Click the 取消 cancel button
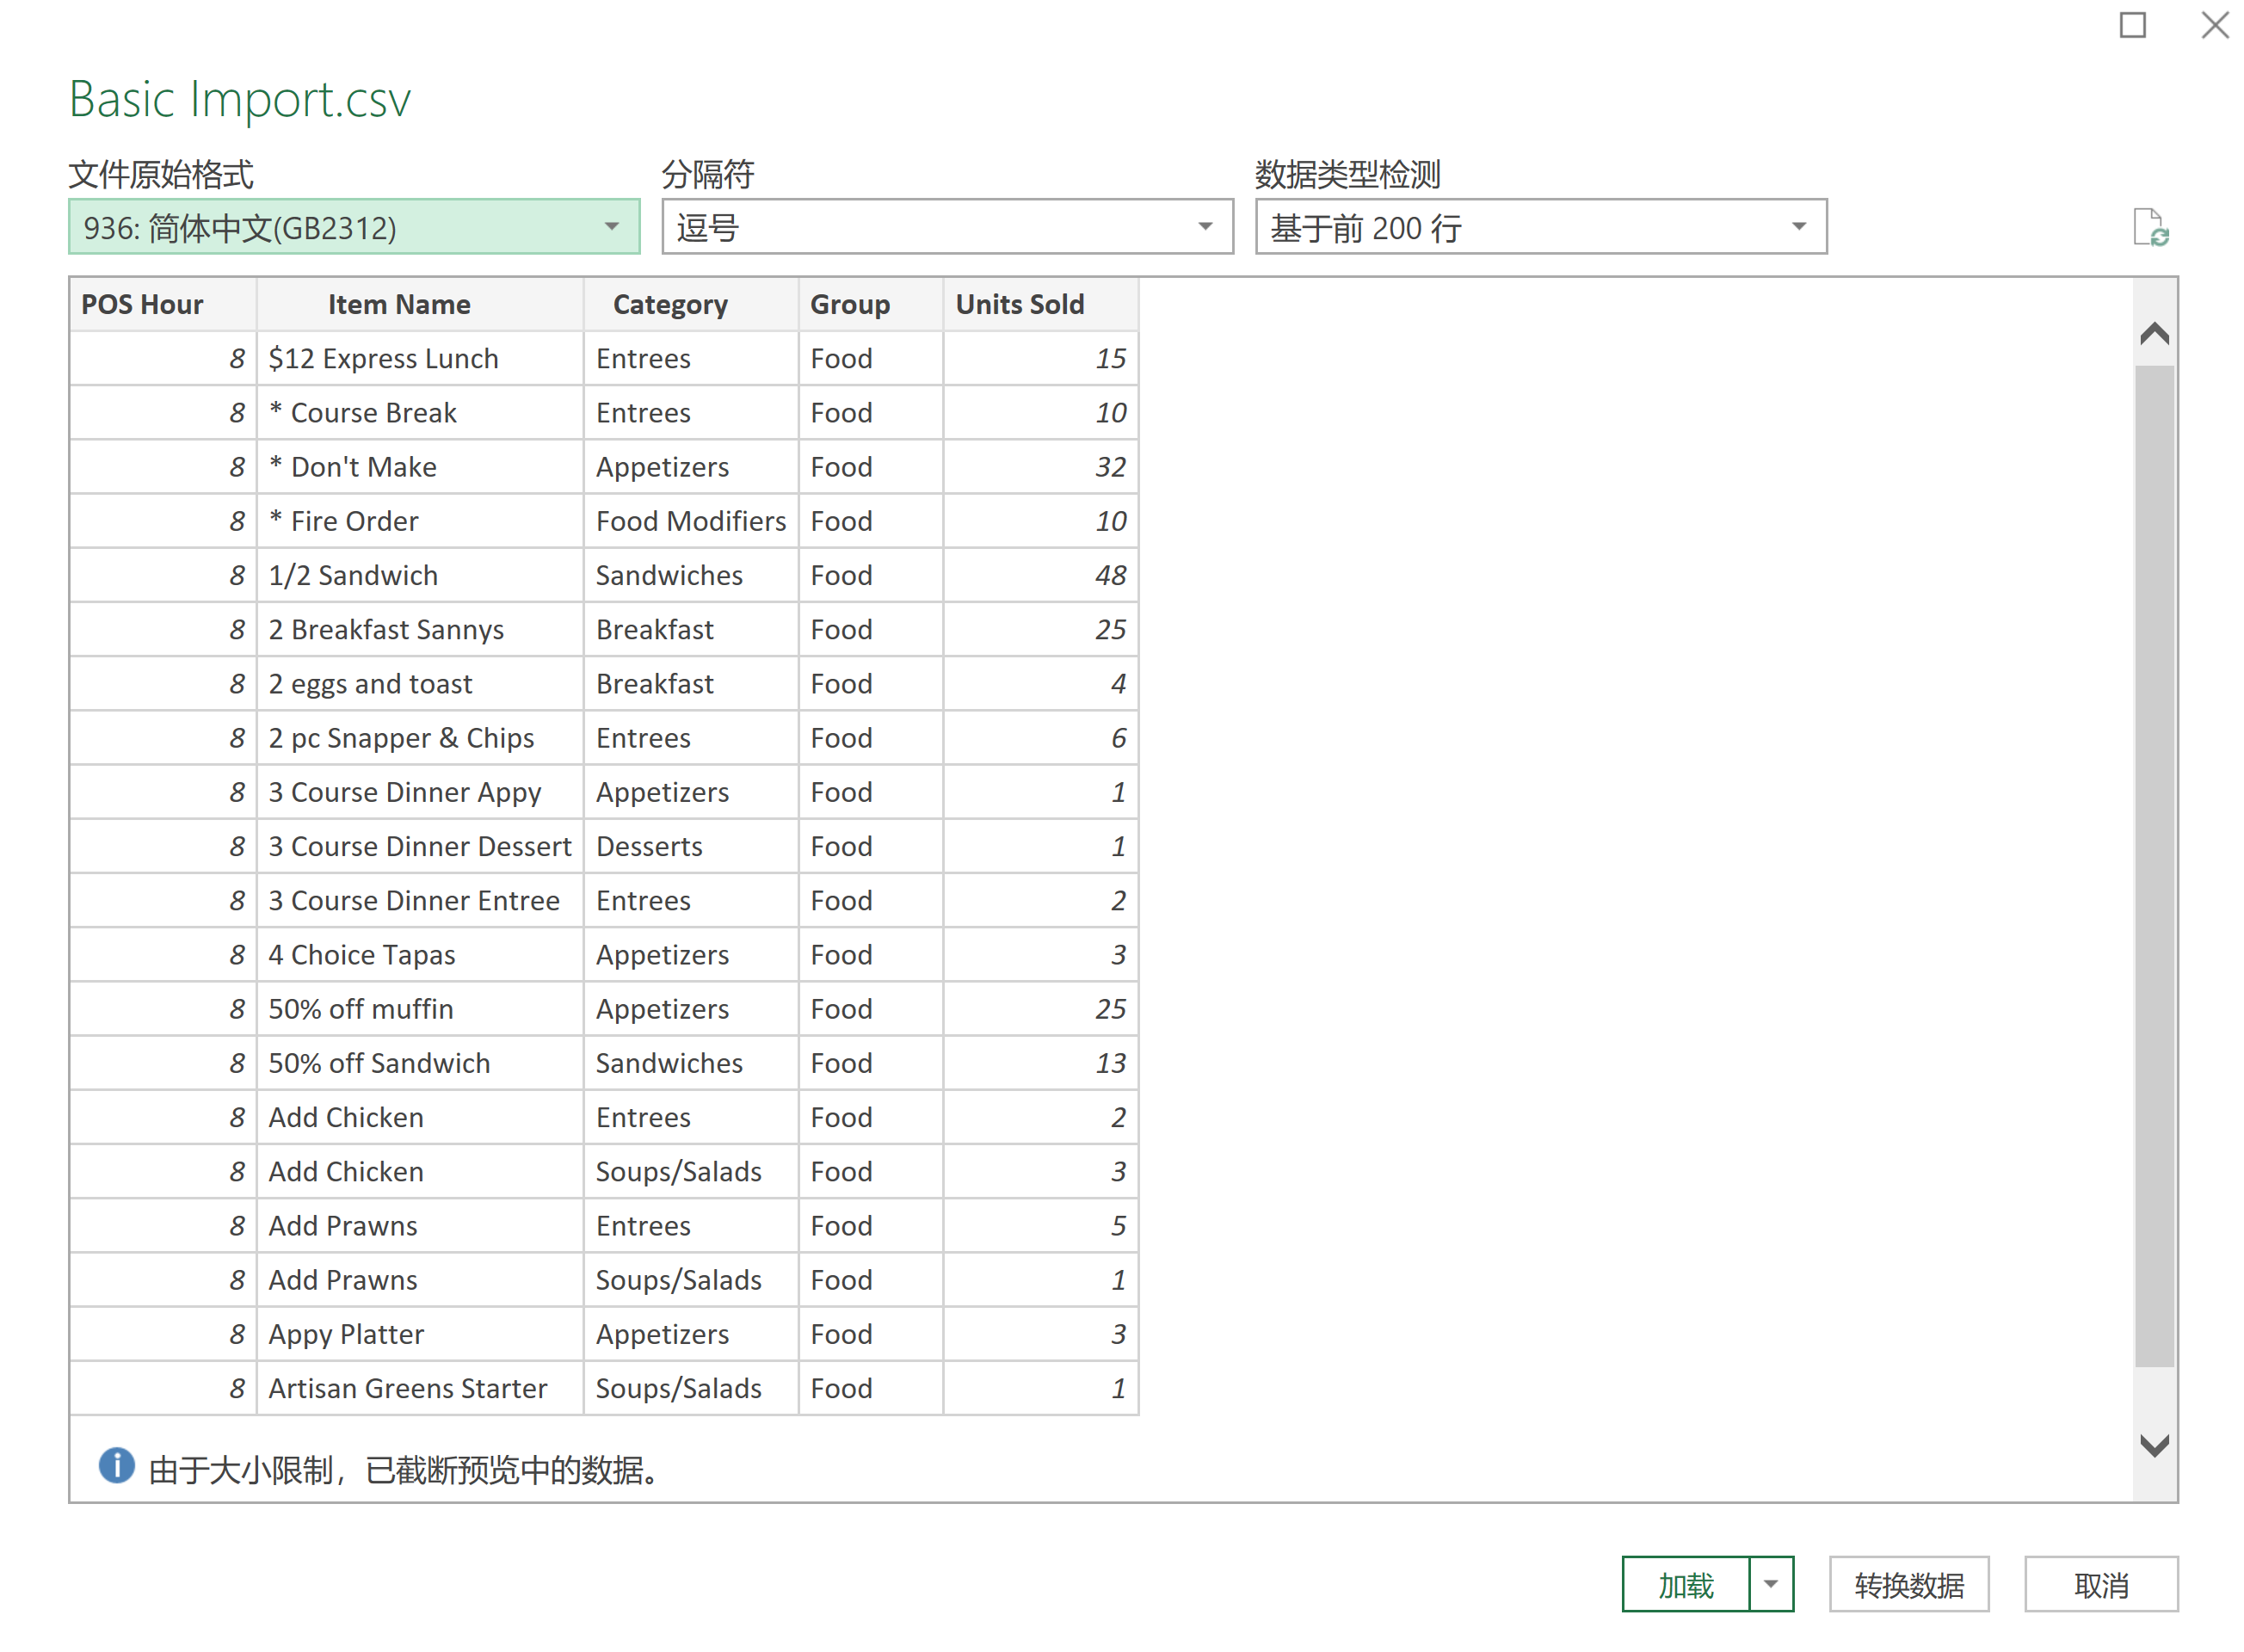2244x1652 pixels. [x=2100, y=1584]
